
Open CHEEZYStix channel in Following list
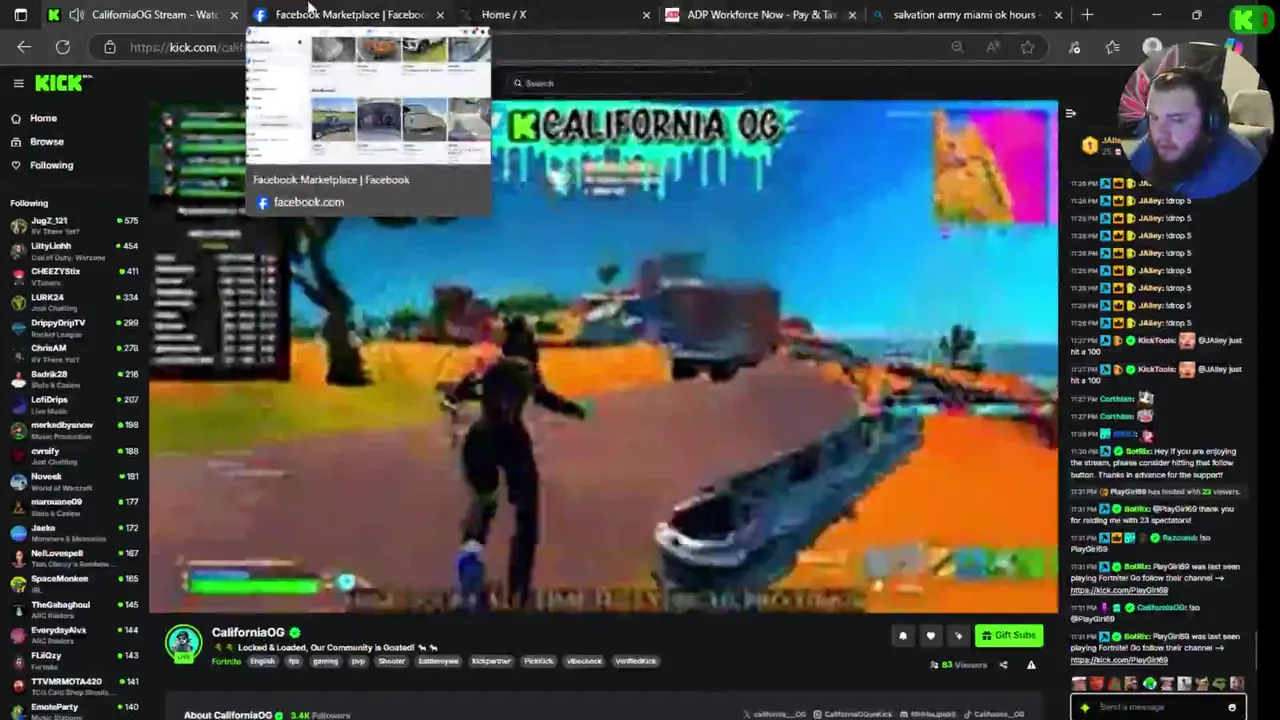74,276
